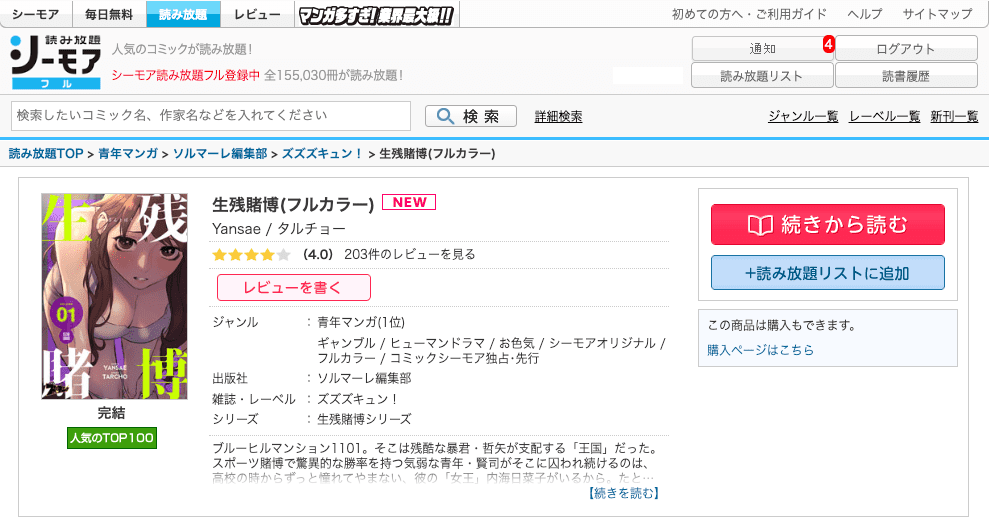Open the 読書履歴 button

point(905,76)
